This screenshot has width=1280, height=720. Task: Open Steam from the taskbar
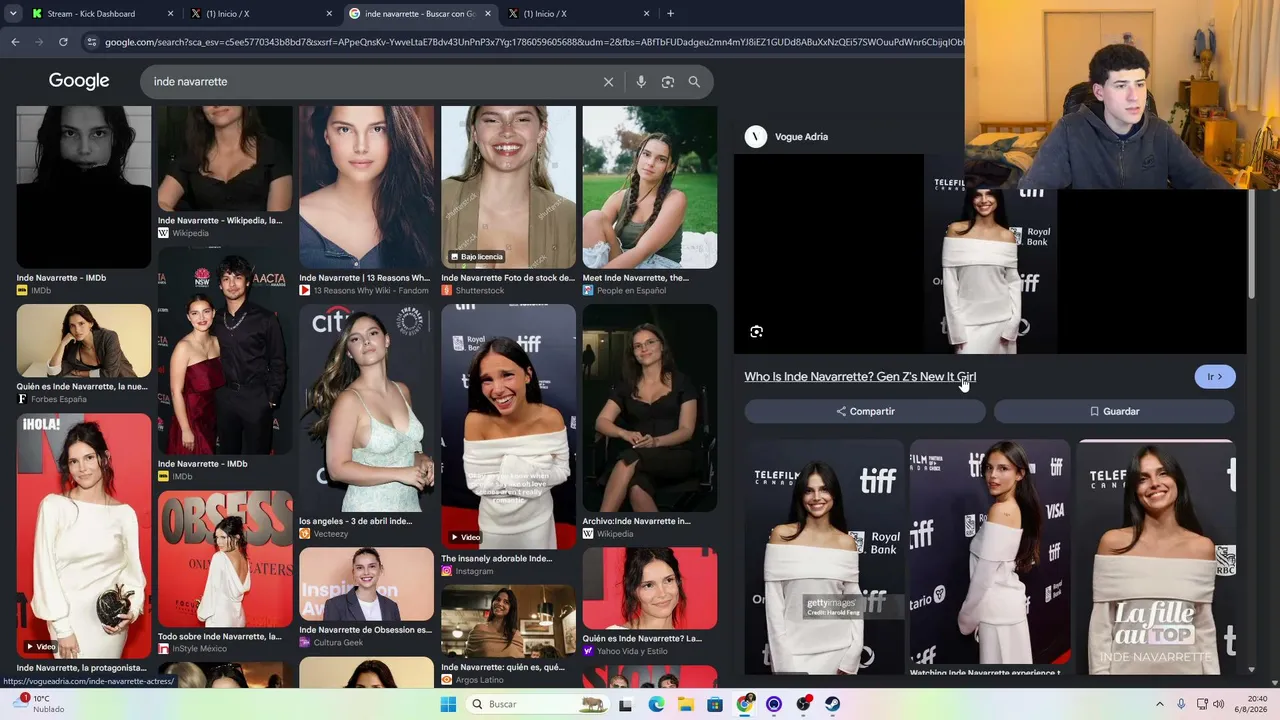click(x=833, y=704)
